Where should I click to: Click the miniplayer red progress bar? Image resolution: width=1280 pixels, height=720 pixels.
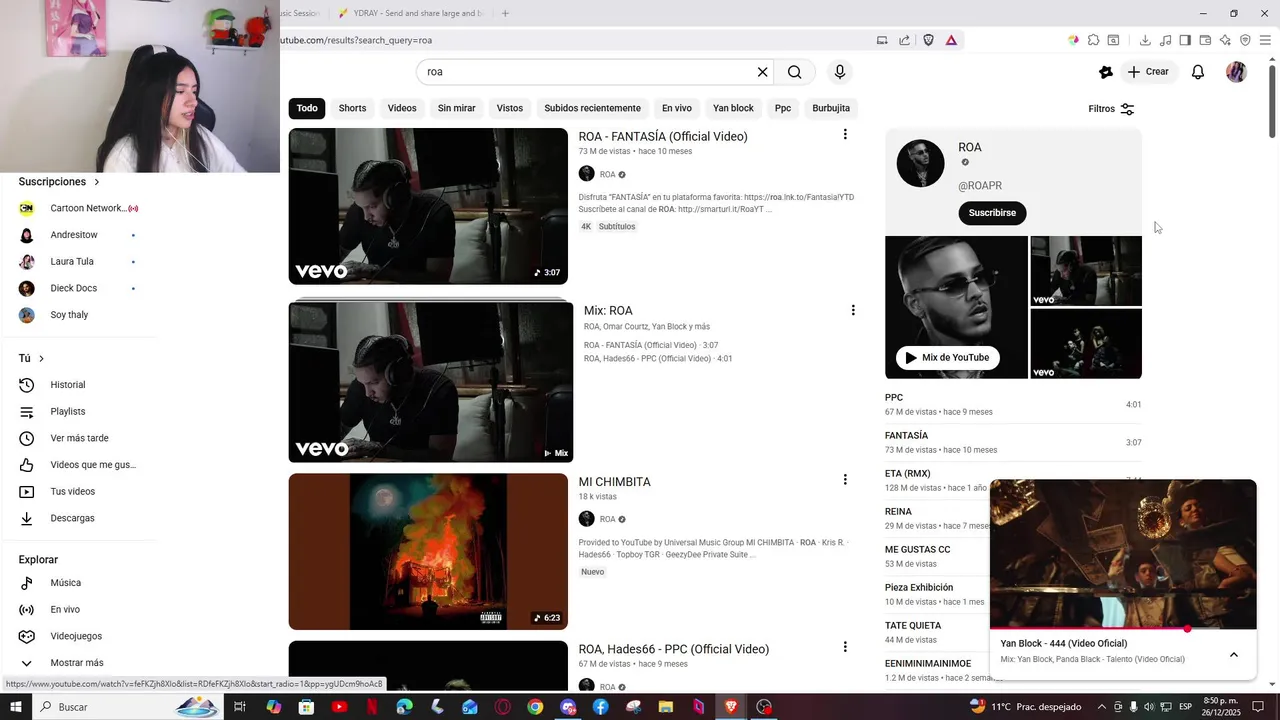pyautogui.click(x=1123, y=629)
